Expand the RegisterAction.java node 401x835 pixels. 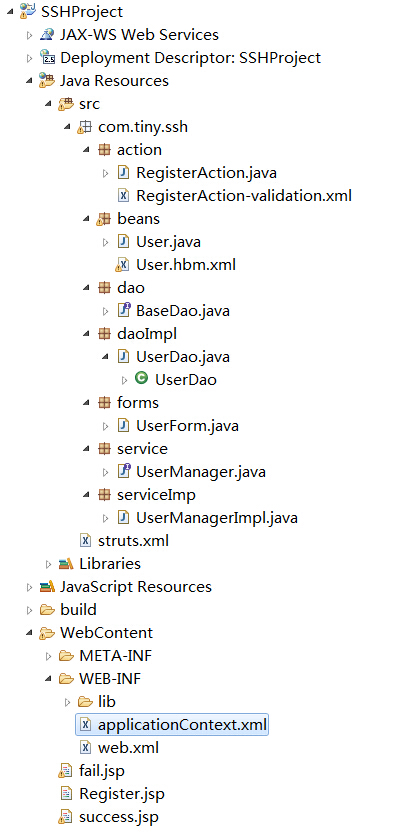pos(105,173)
